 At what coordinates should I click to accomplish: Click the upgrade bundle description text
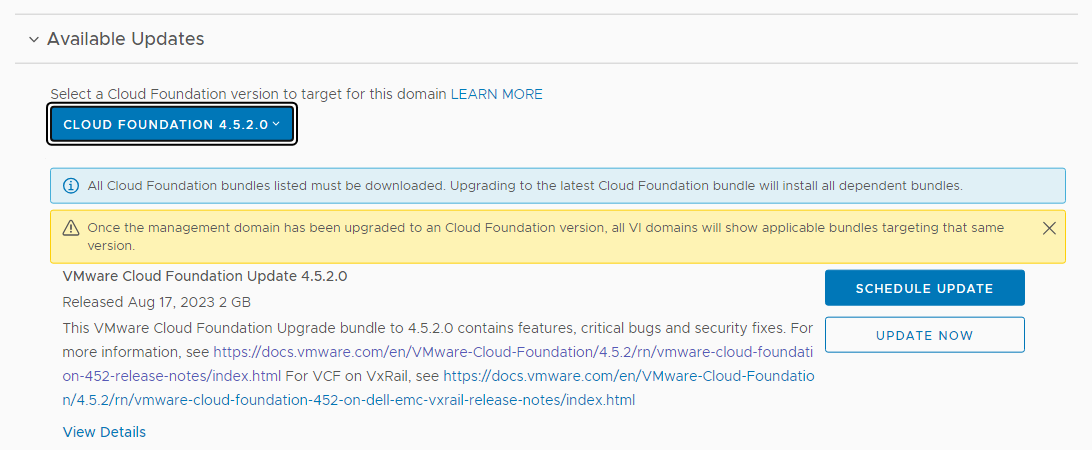pyautogui.click(x=420, y=328)
